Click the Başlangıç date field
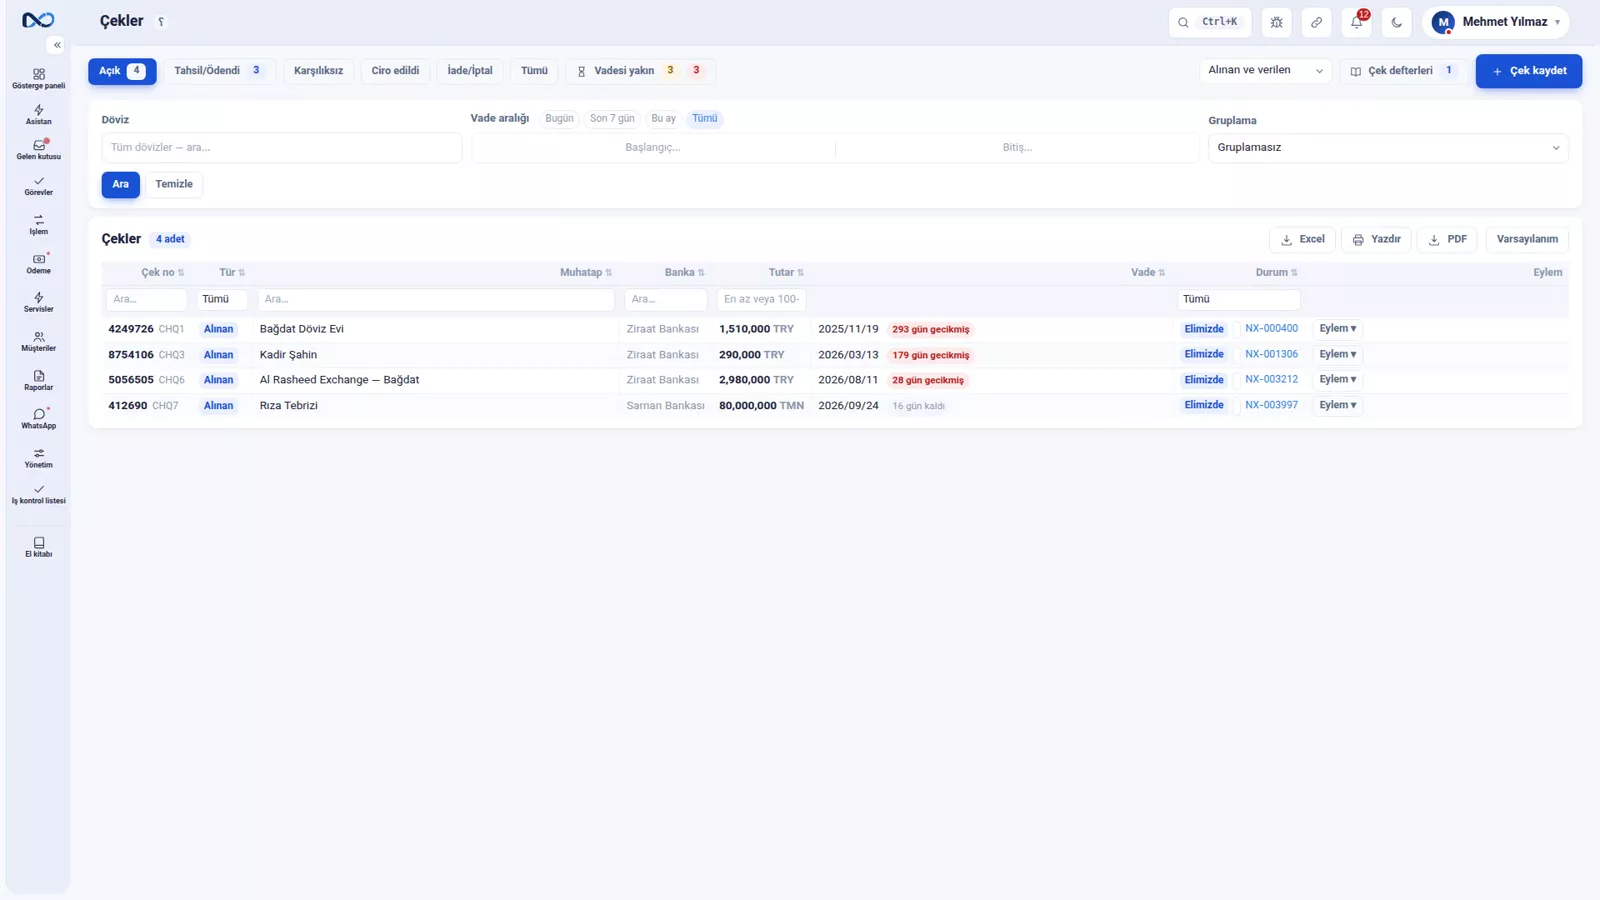1600x900 pixels. tap(653, 147)
